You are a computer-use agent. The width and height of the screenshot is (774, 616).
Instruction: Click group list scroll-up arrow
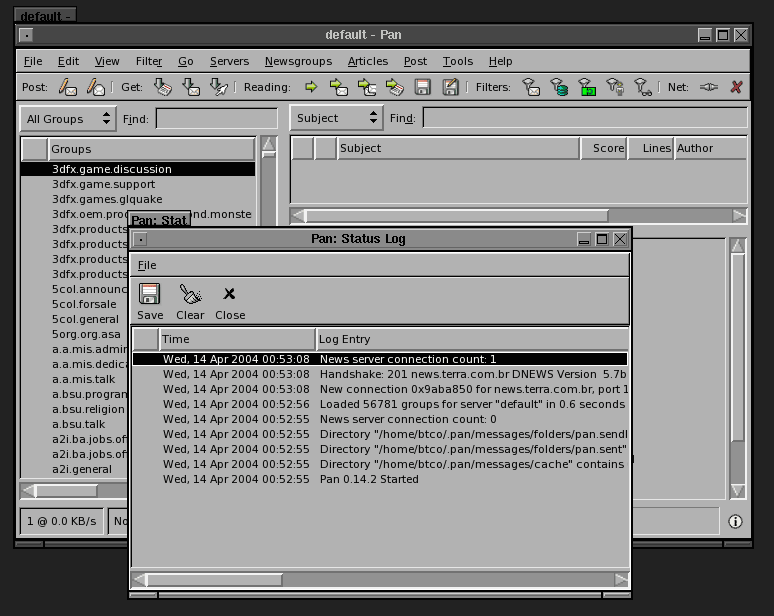pos(269,144)
